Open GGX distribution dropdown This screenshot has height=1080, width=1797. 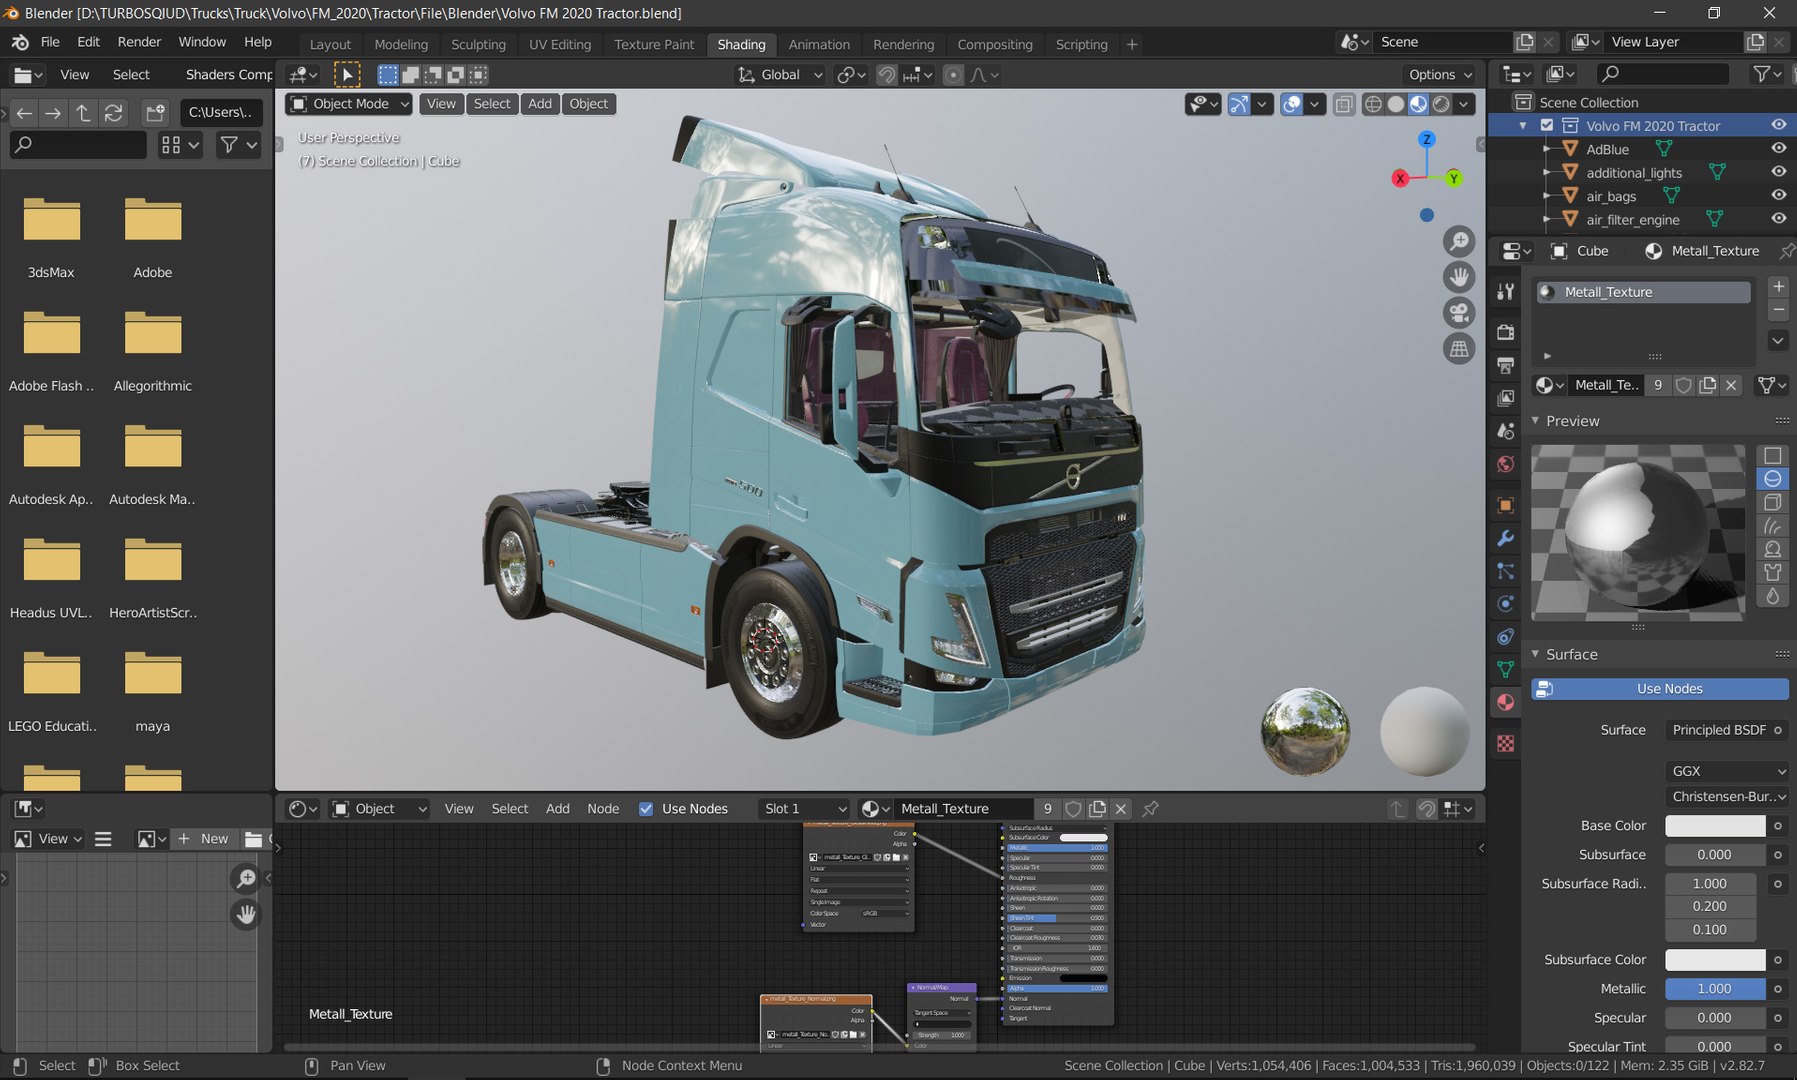pos(1727,771)
